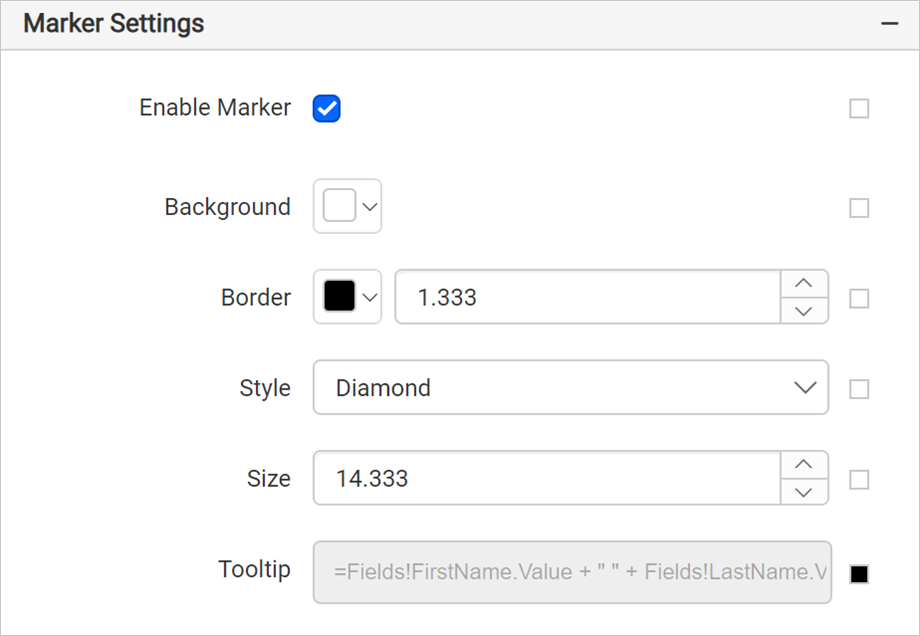The width and height of the screenshot is (920, 636).
Task: Click the Size input field
Action: pyautogui.click(x=546, y=478)
